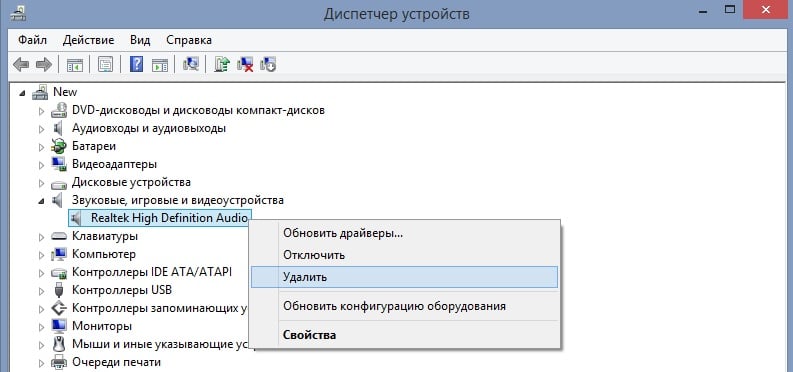Image resolution: width=793 pixels, height=372 pixels.
Task: Collapse Звуковые, игровые и видеоустройства node
Action: (41, 201)
